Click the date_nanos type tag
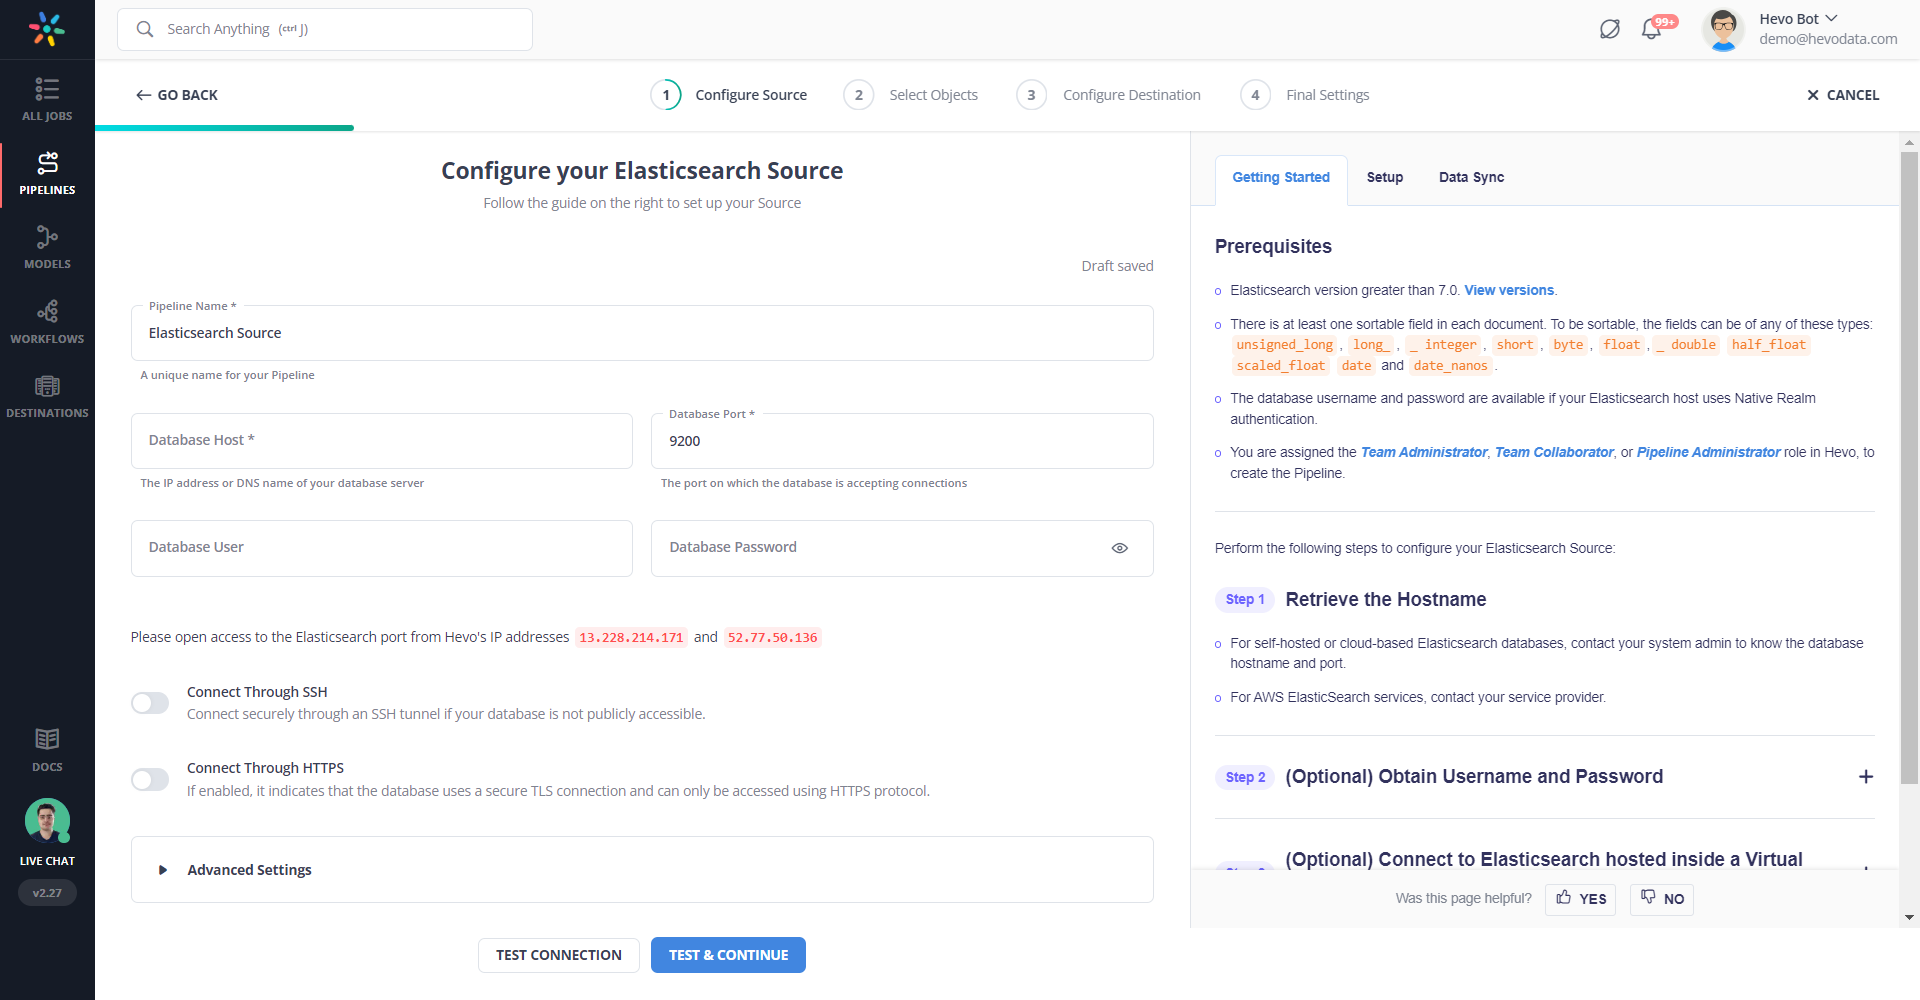Image resolution: width=1920 pixels, height=1000 pixels. coord(1450,366)
